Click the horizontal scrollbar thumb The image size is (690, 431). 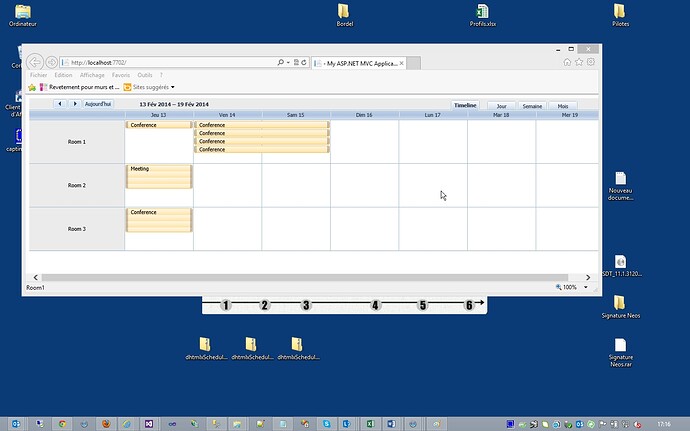click(305, 277)
